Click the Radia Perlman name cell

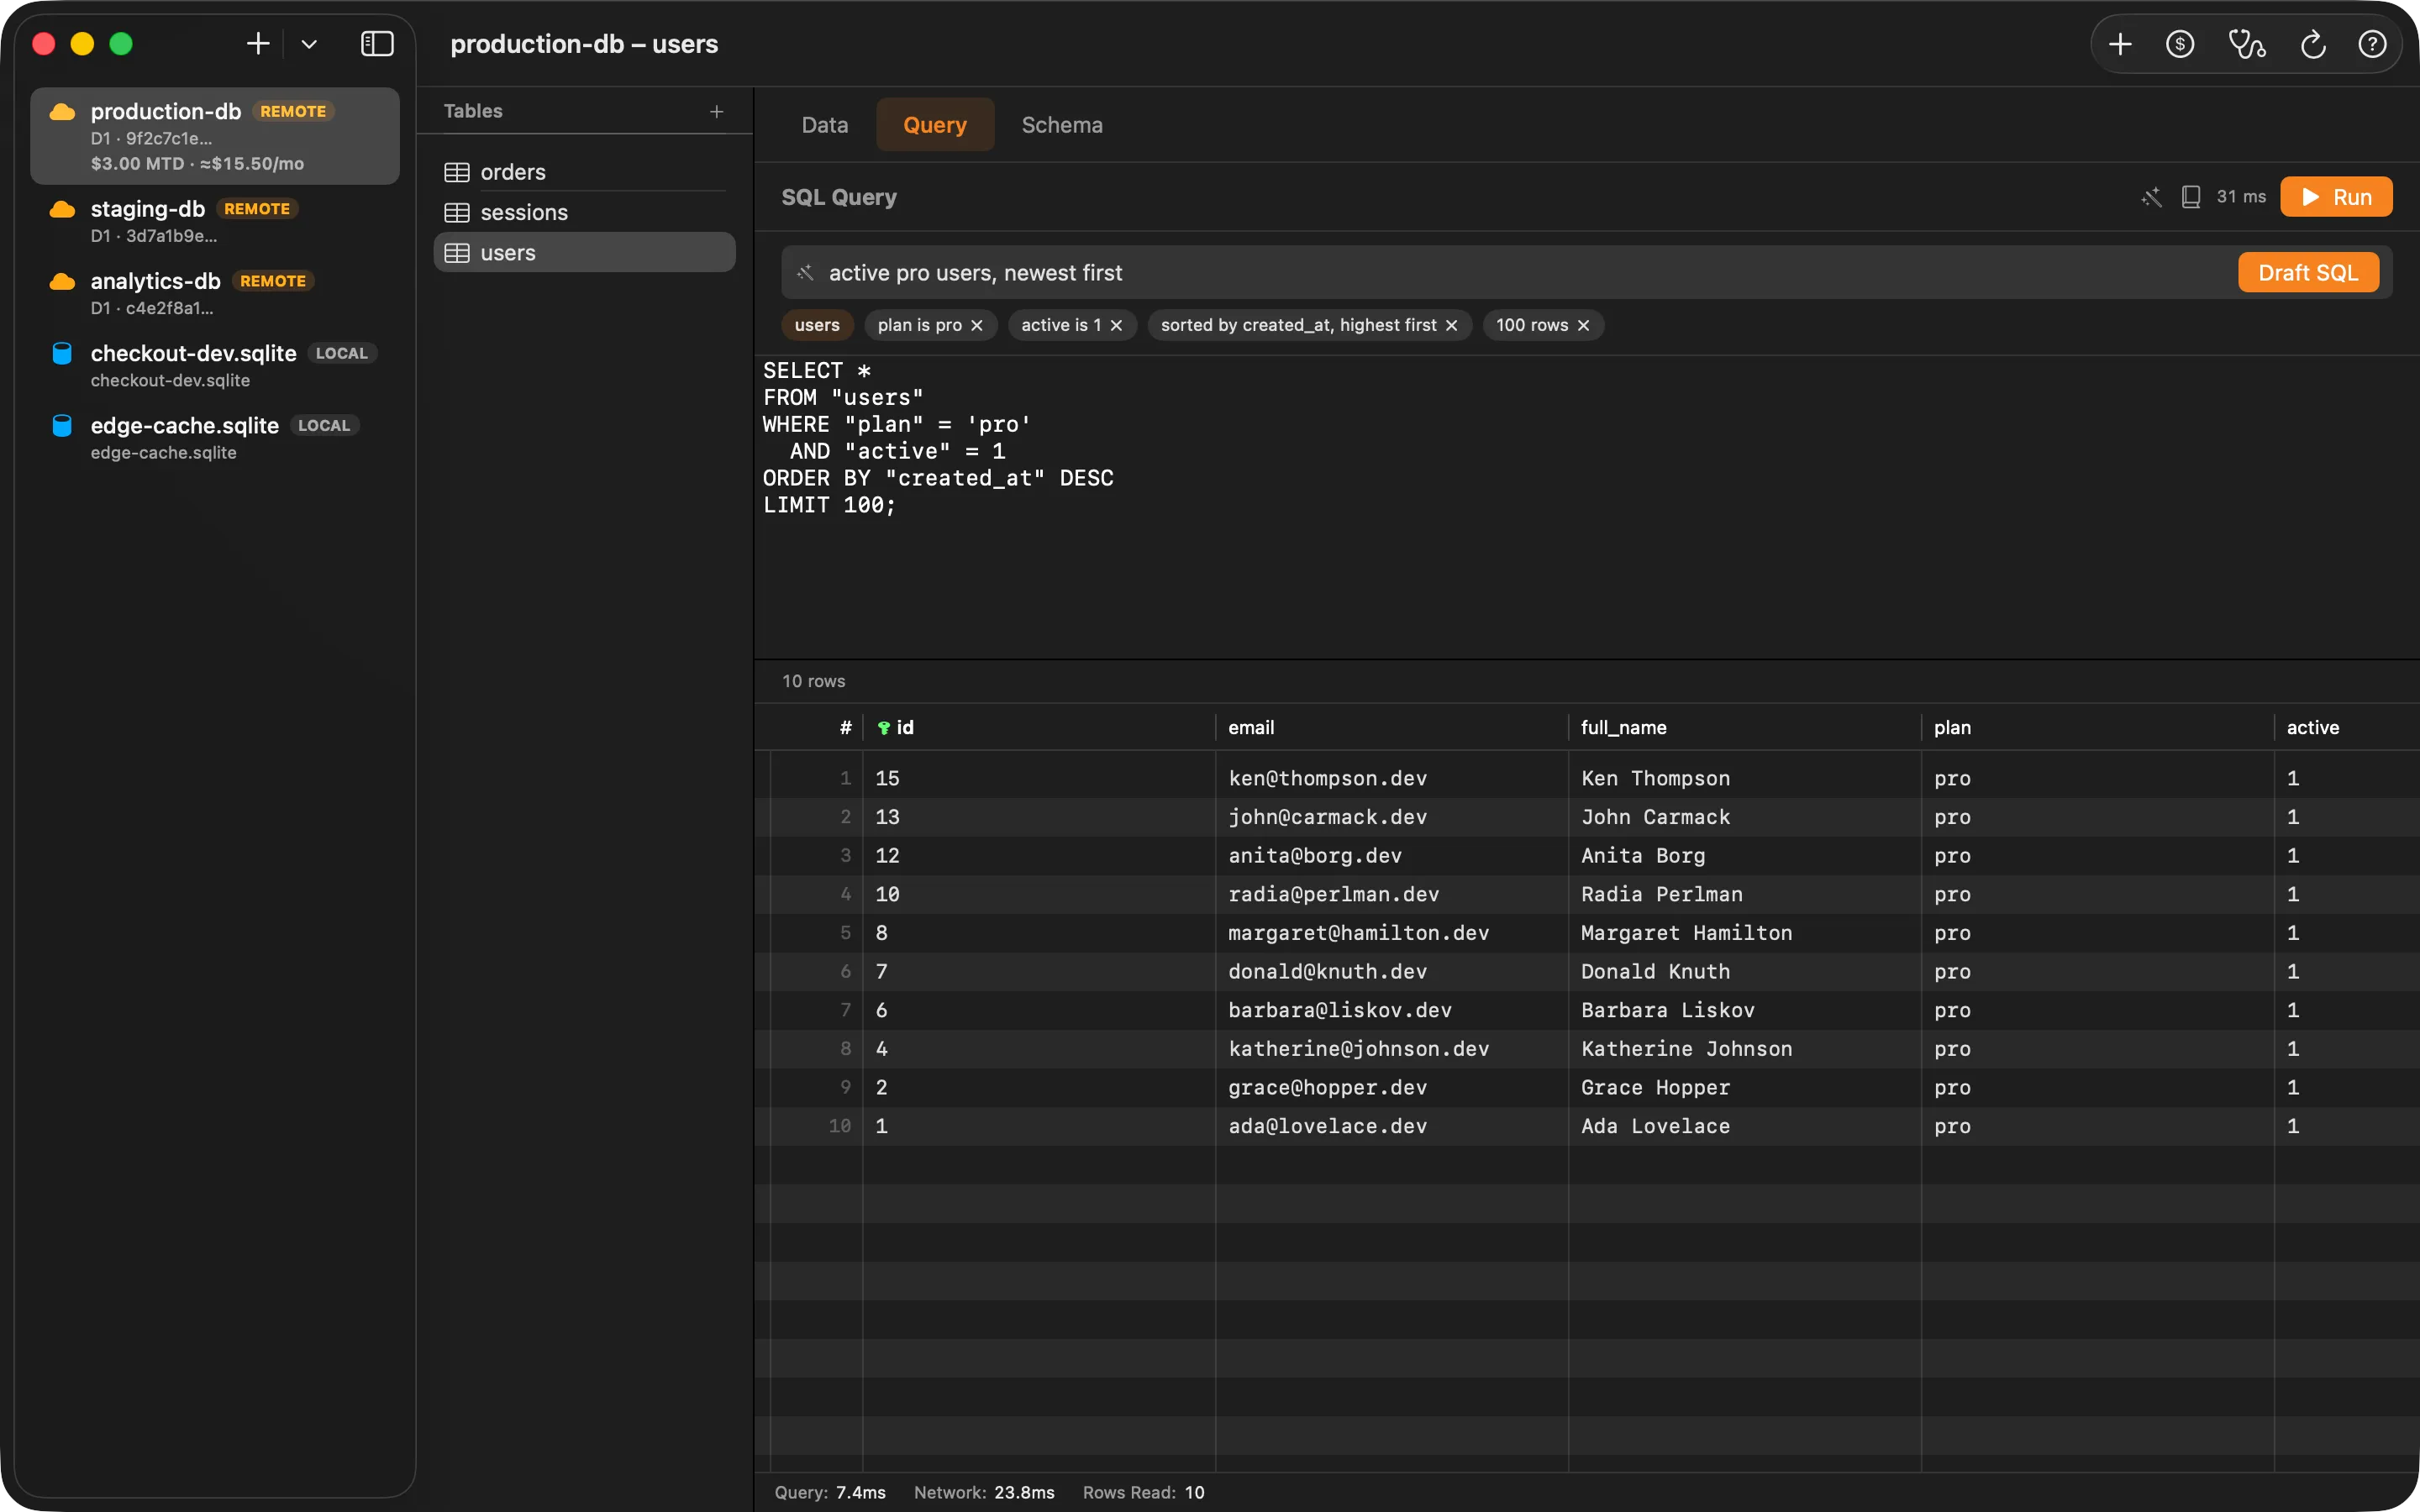[x=1744, y=894]
